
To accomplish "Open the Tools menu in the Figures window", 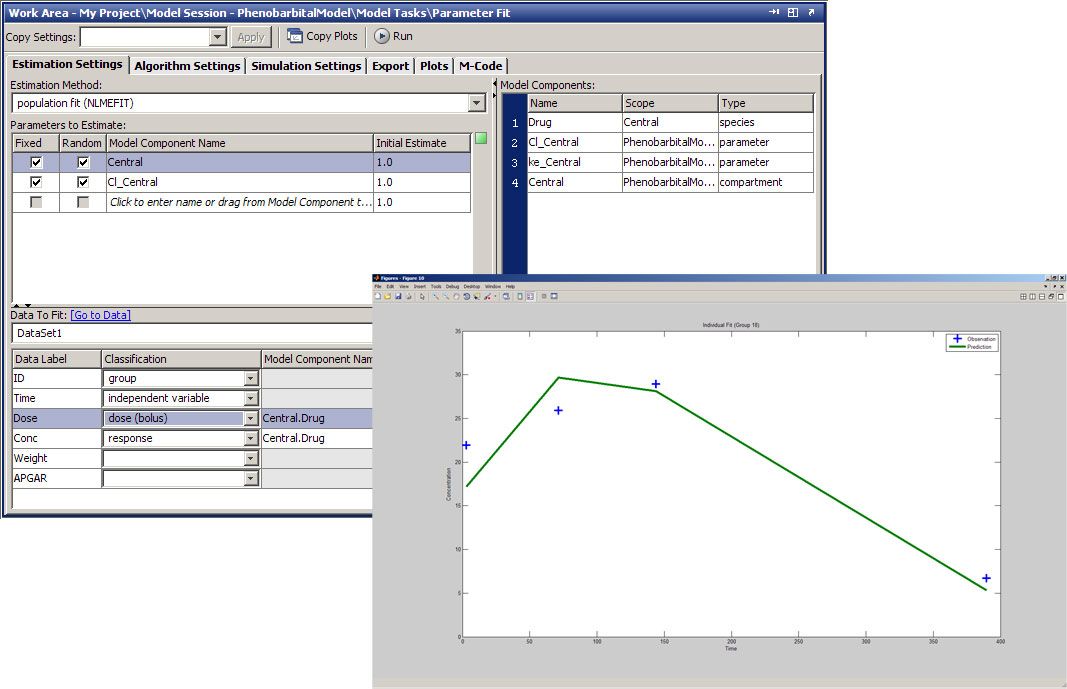I will click(436, 286).
